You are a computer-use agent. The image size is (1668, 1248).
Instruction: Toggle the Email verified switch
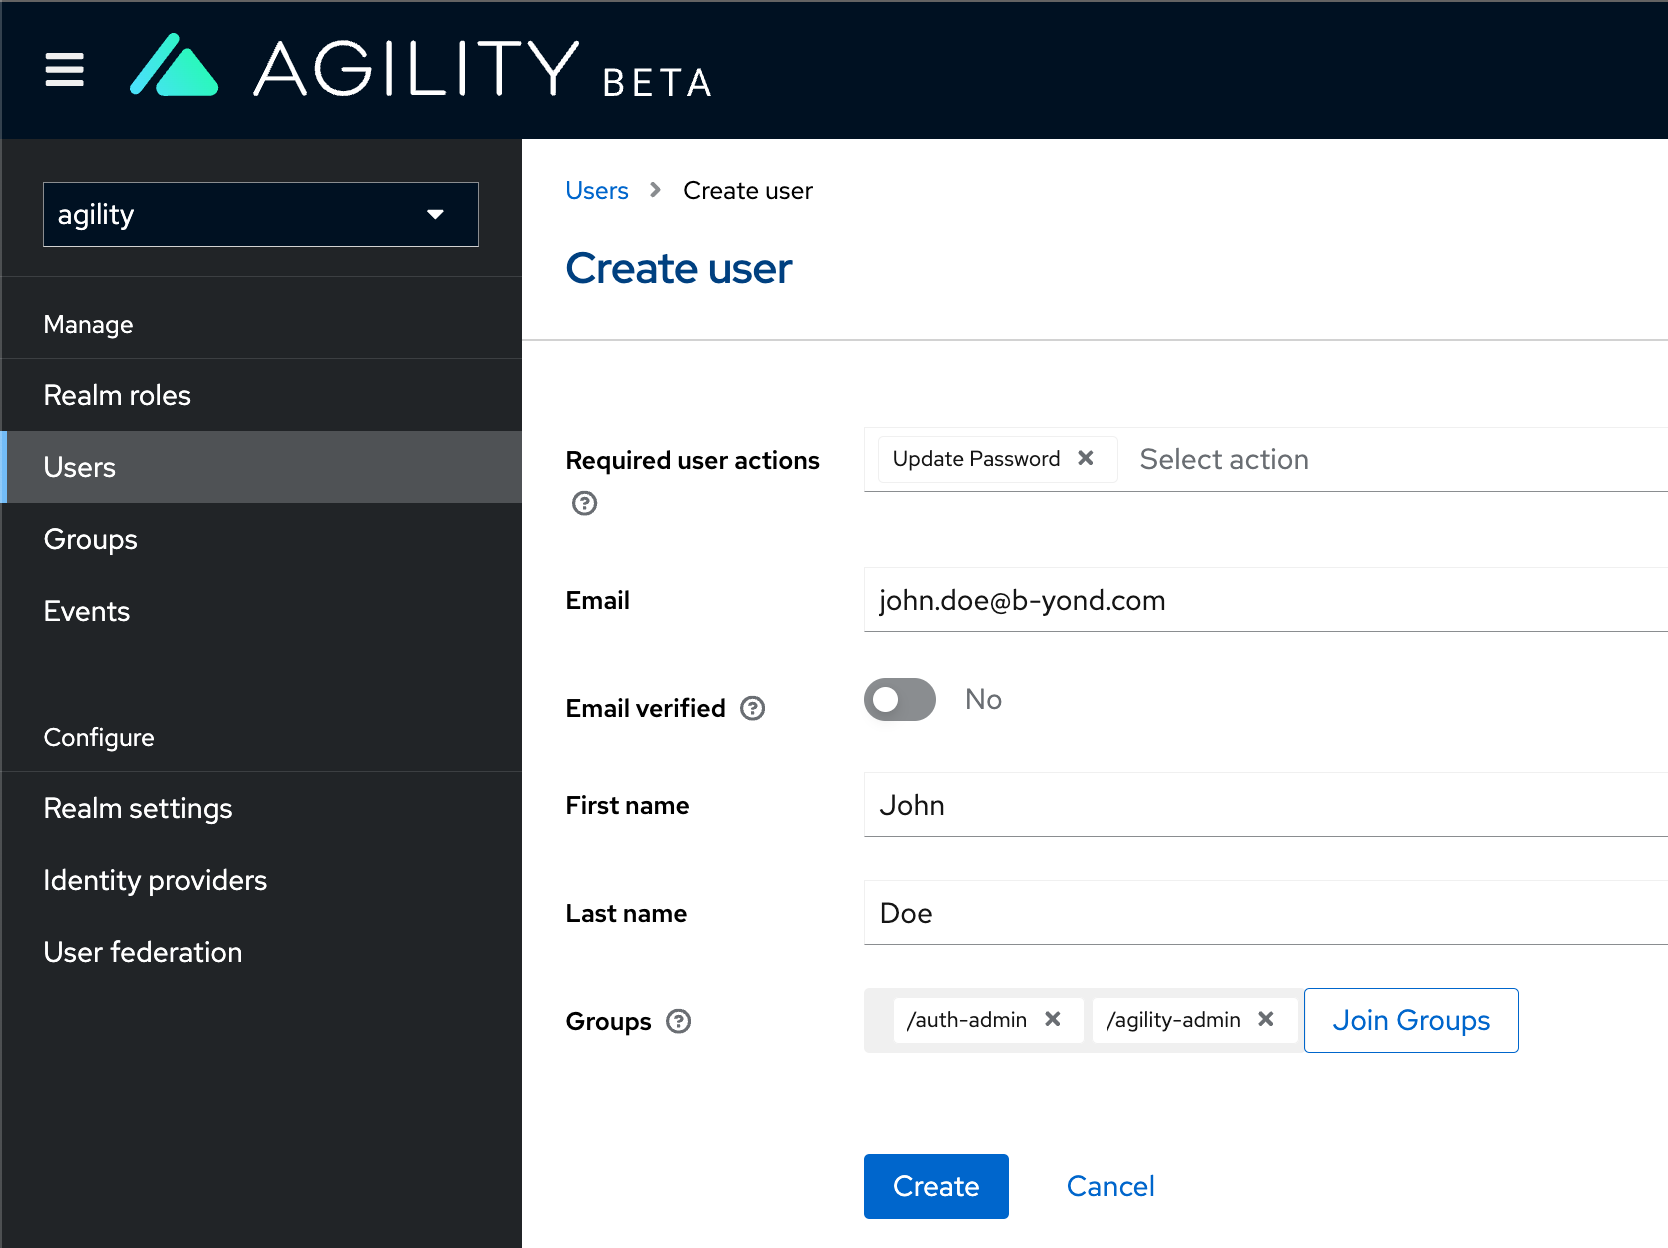[900, 699]
